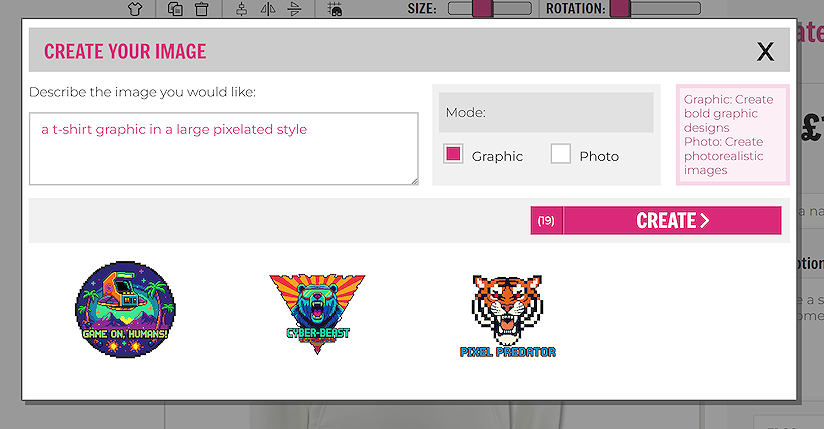Screen dimensions: 824x429
Task: Close the Create Your Image dialog
Action: (x=765, y=52)
